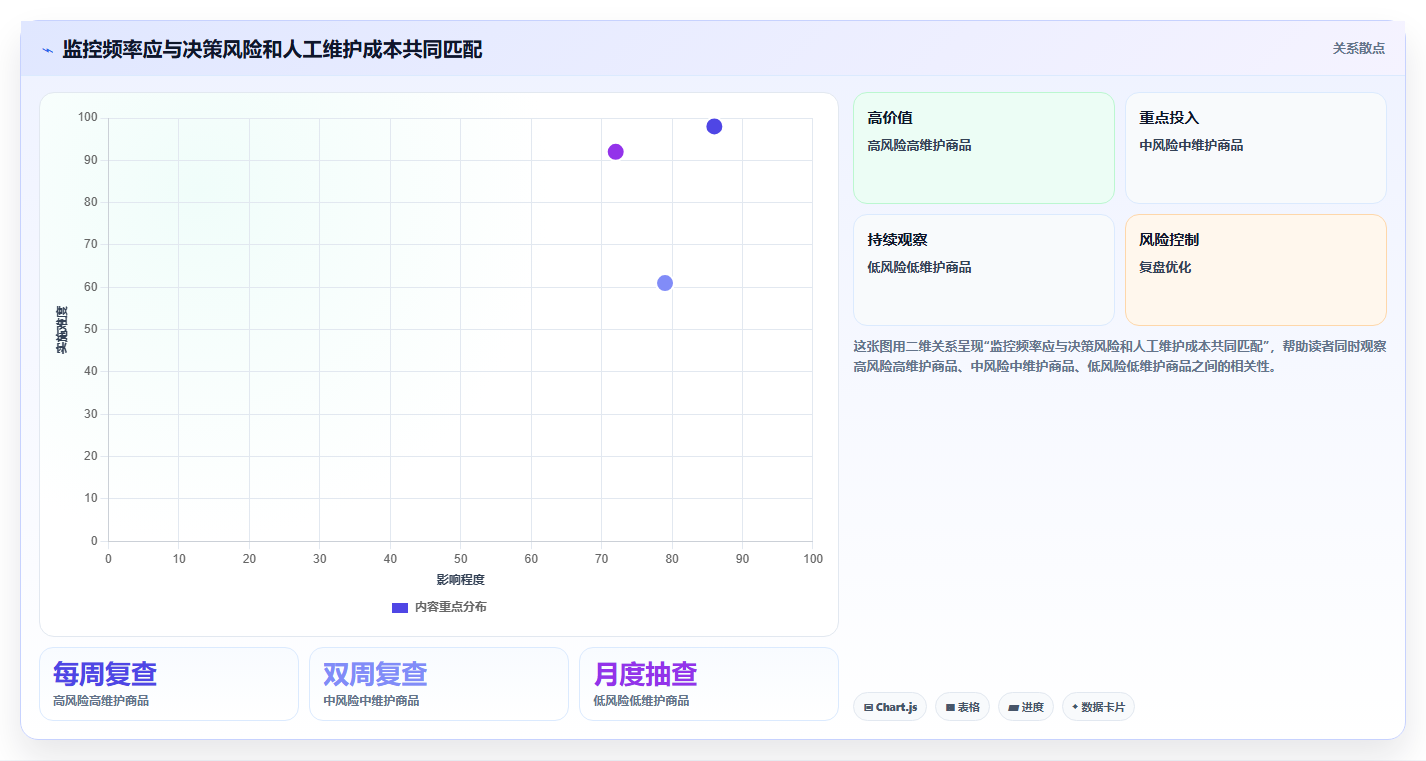Click the 数据卡片 tag chip
This screenshot has height=761, width=1426.
click(x=1098, y=707)
